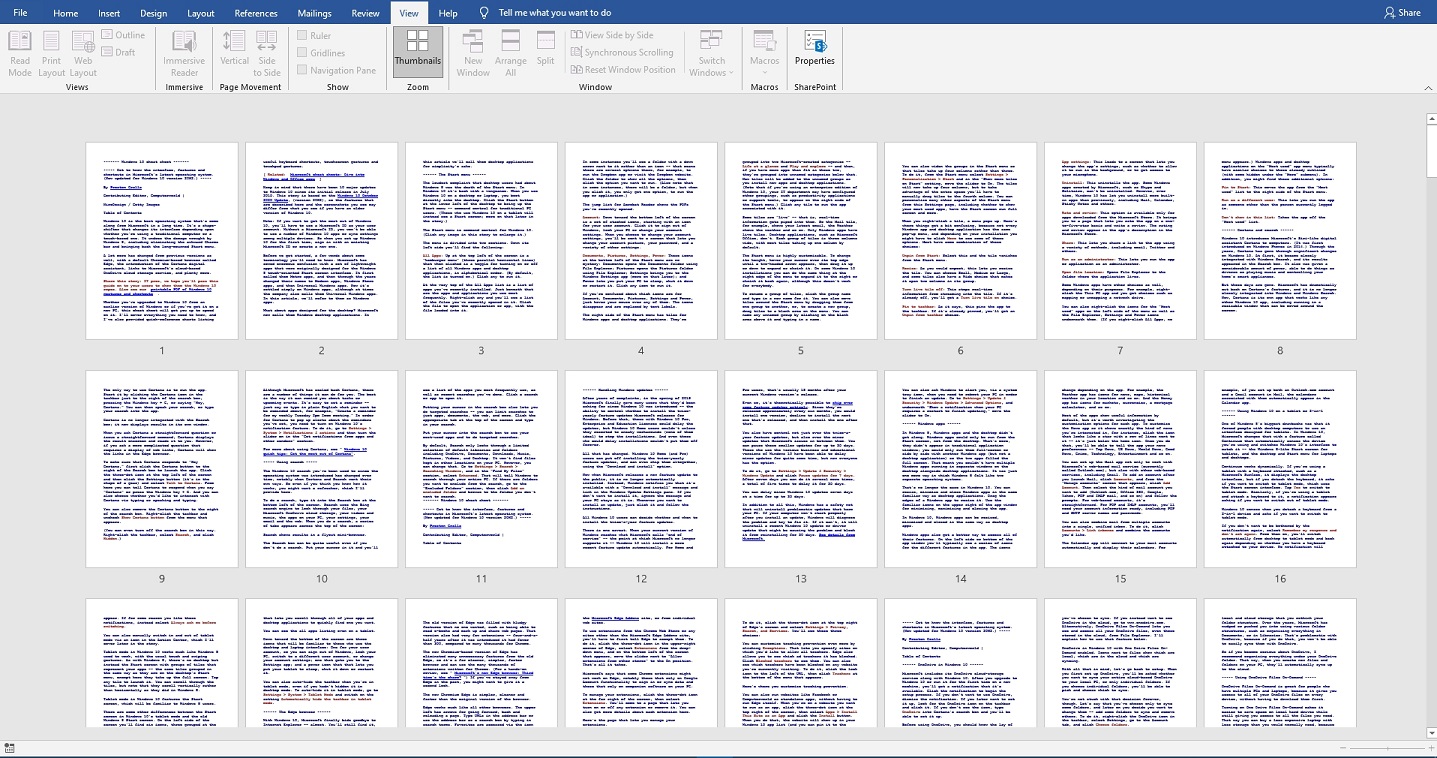Click Tell me what you want to do

555,13
